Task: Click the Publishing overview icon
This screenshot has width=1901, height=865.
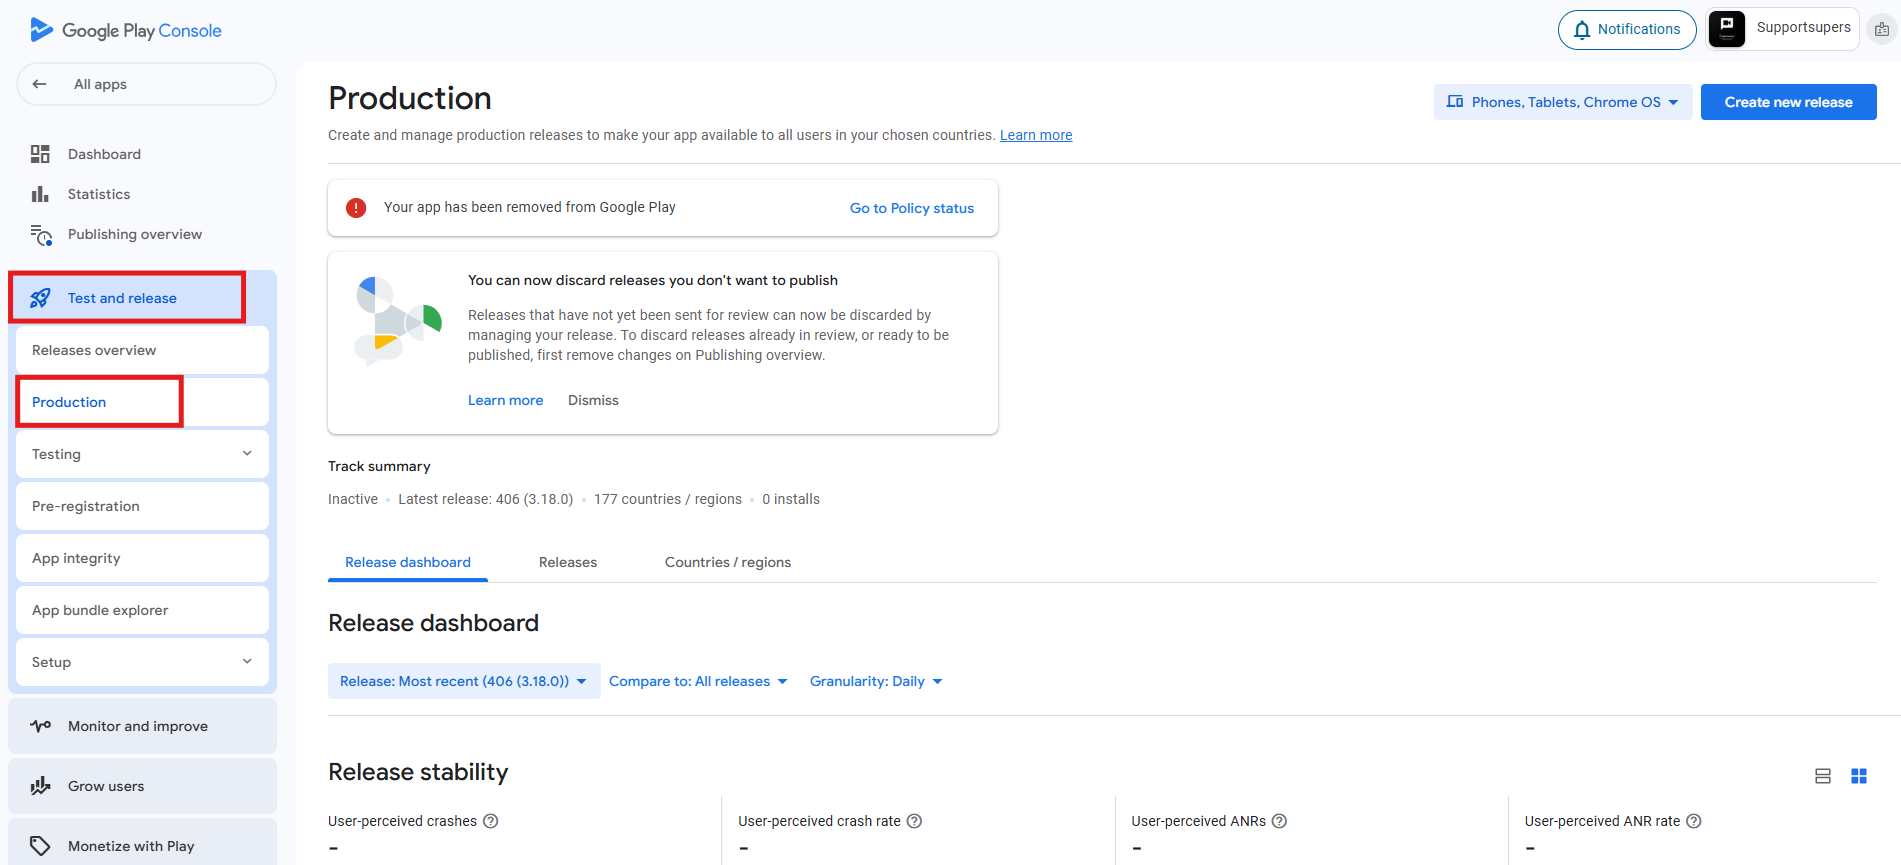Action: 41,235
